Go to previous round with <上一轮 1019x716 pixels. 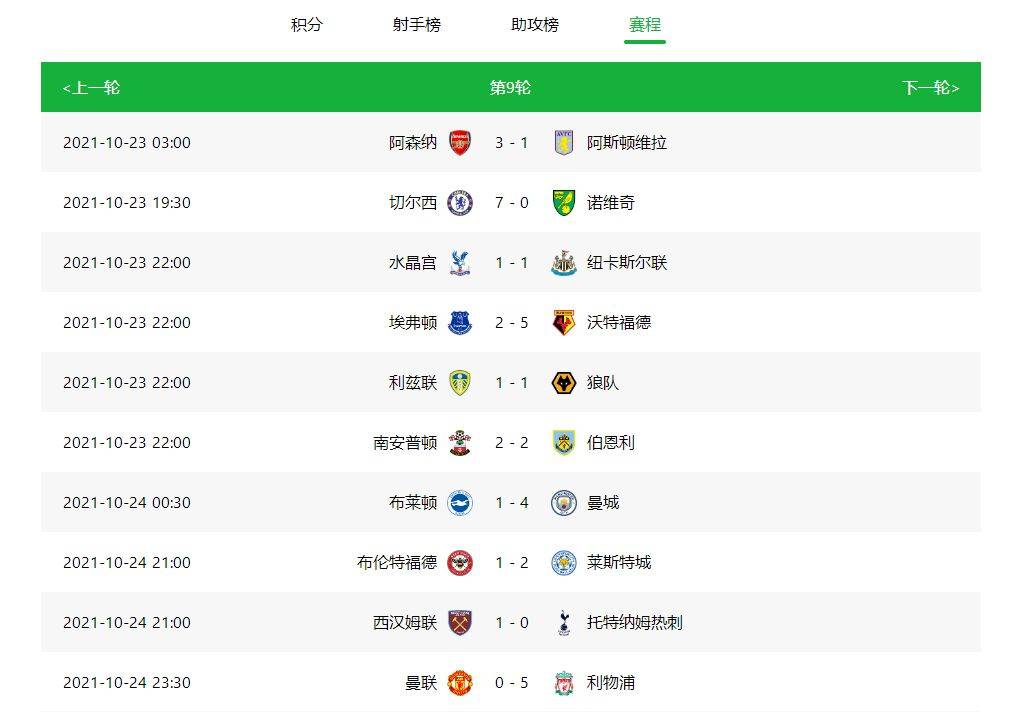91,88
